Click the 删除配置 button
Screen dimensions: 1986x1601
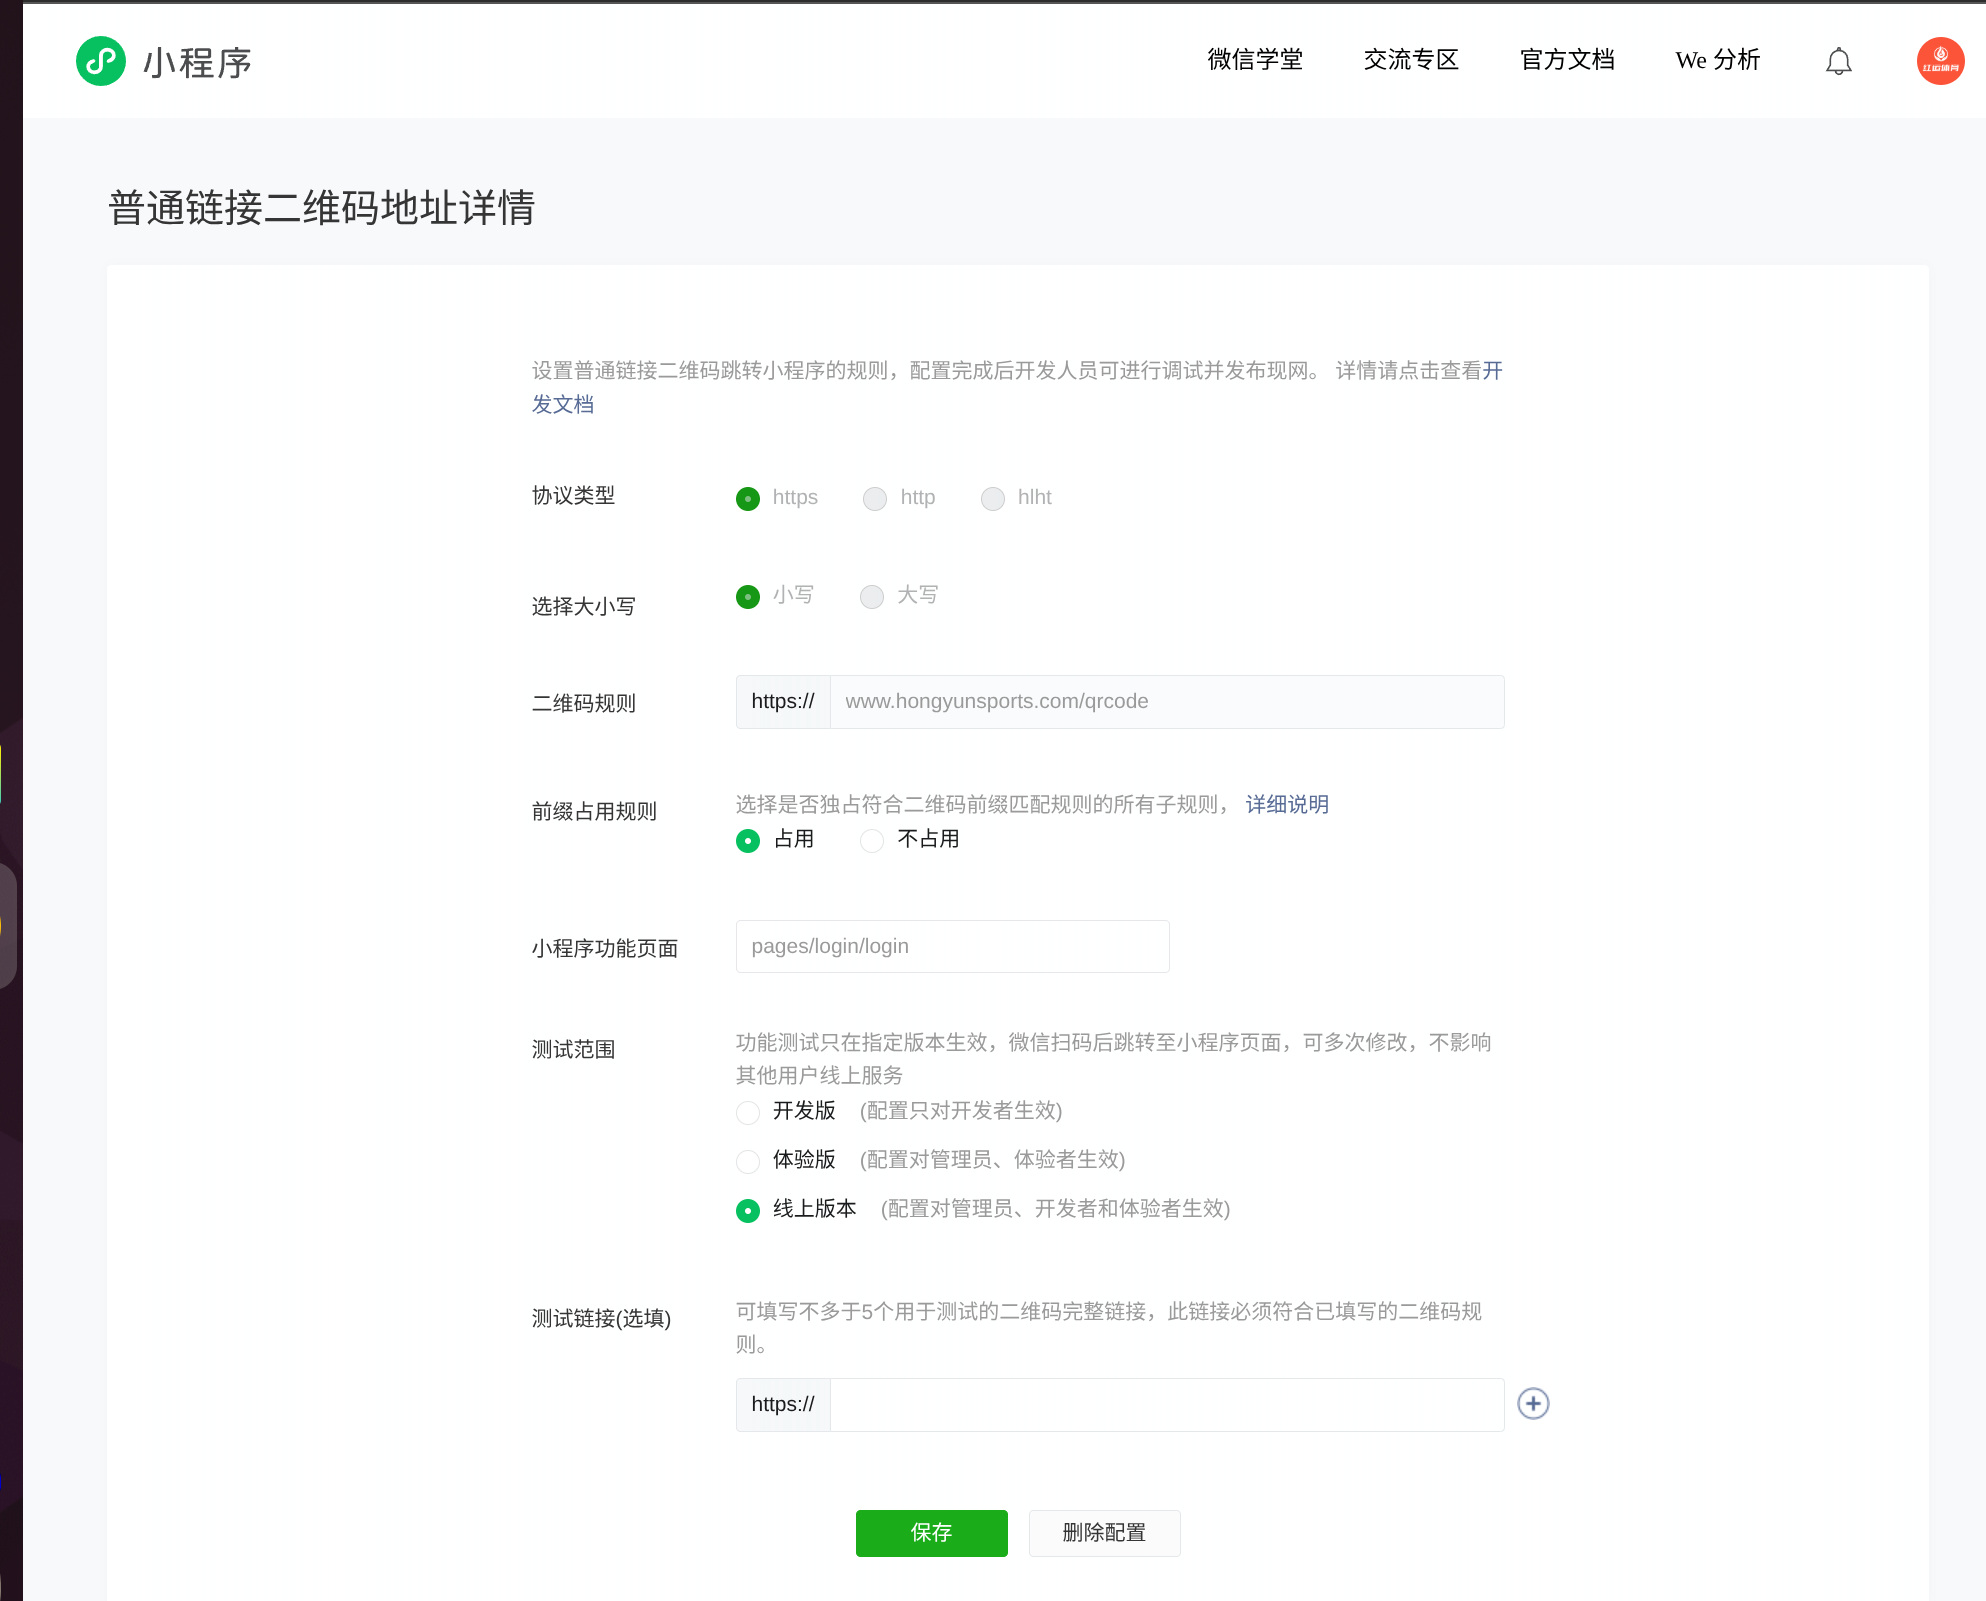tap(1104, 1533)
